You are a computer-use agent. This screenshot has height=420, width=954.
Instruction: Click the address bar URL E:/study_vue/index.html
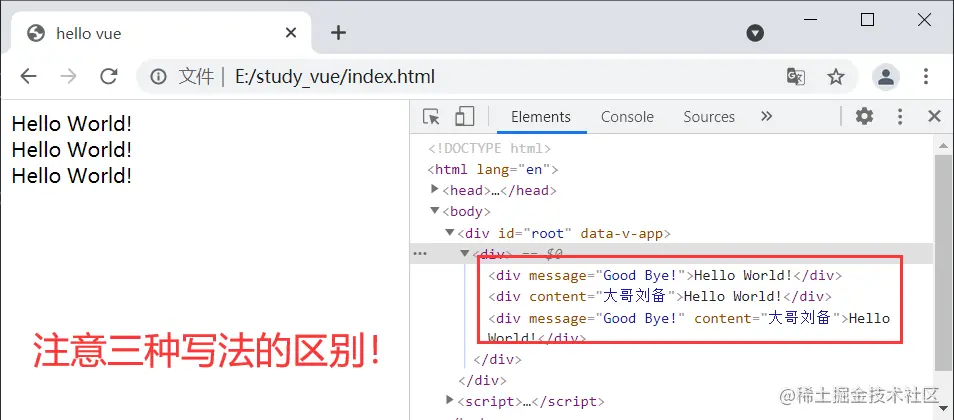tap(335, 77)
